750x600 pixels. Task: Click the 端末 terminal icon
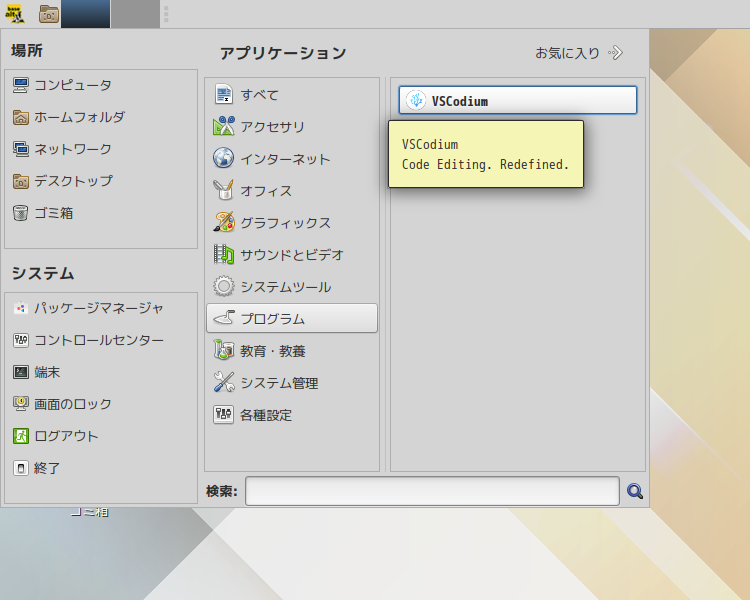click(21, 372)
